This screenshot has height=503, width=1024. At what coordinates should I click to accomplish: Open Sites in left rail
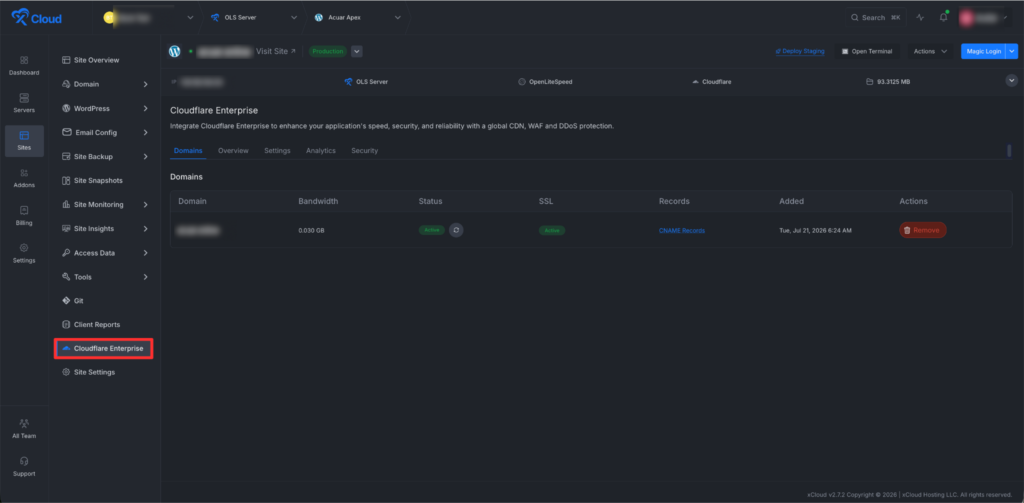[24, 141]
